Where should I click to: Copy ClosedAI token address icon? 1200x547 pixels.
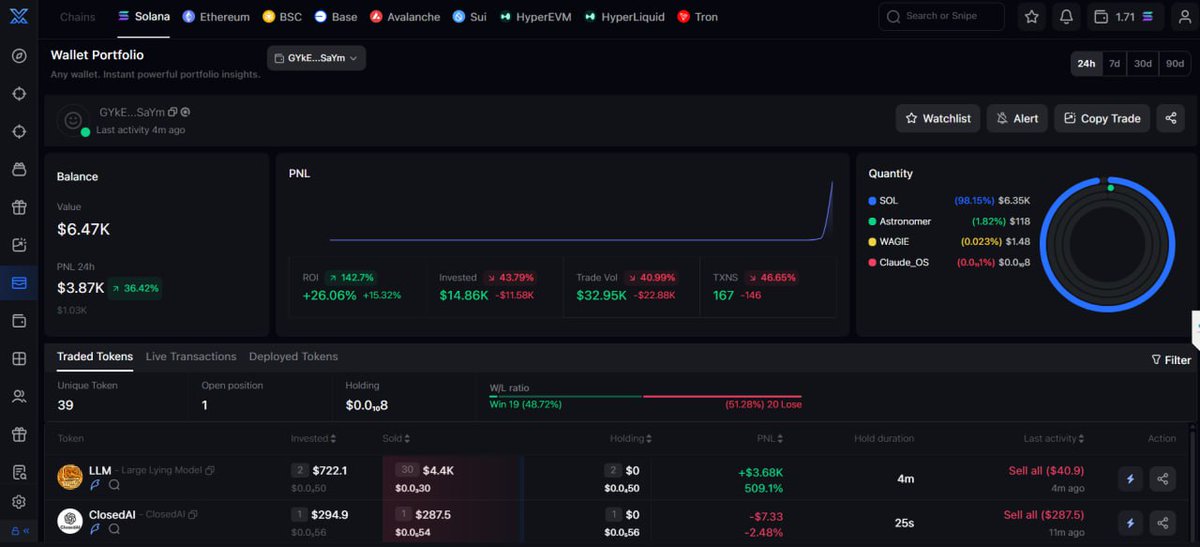[x=193, y=514]
